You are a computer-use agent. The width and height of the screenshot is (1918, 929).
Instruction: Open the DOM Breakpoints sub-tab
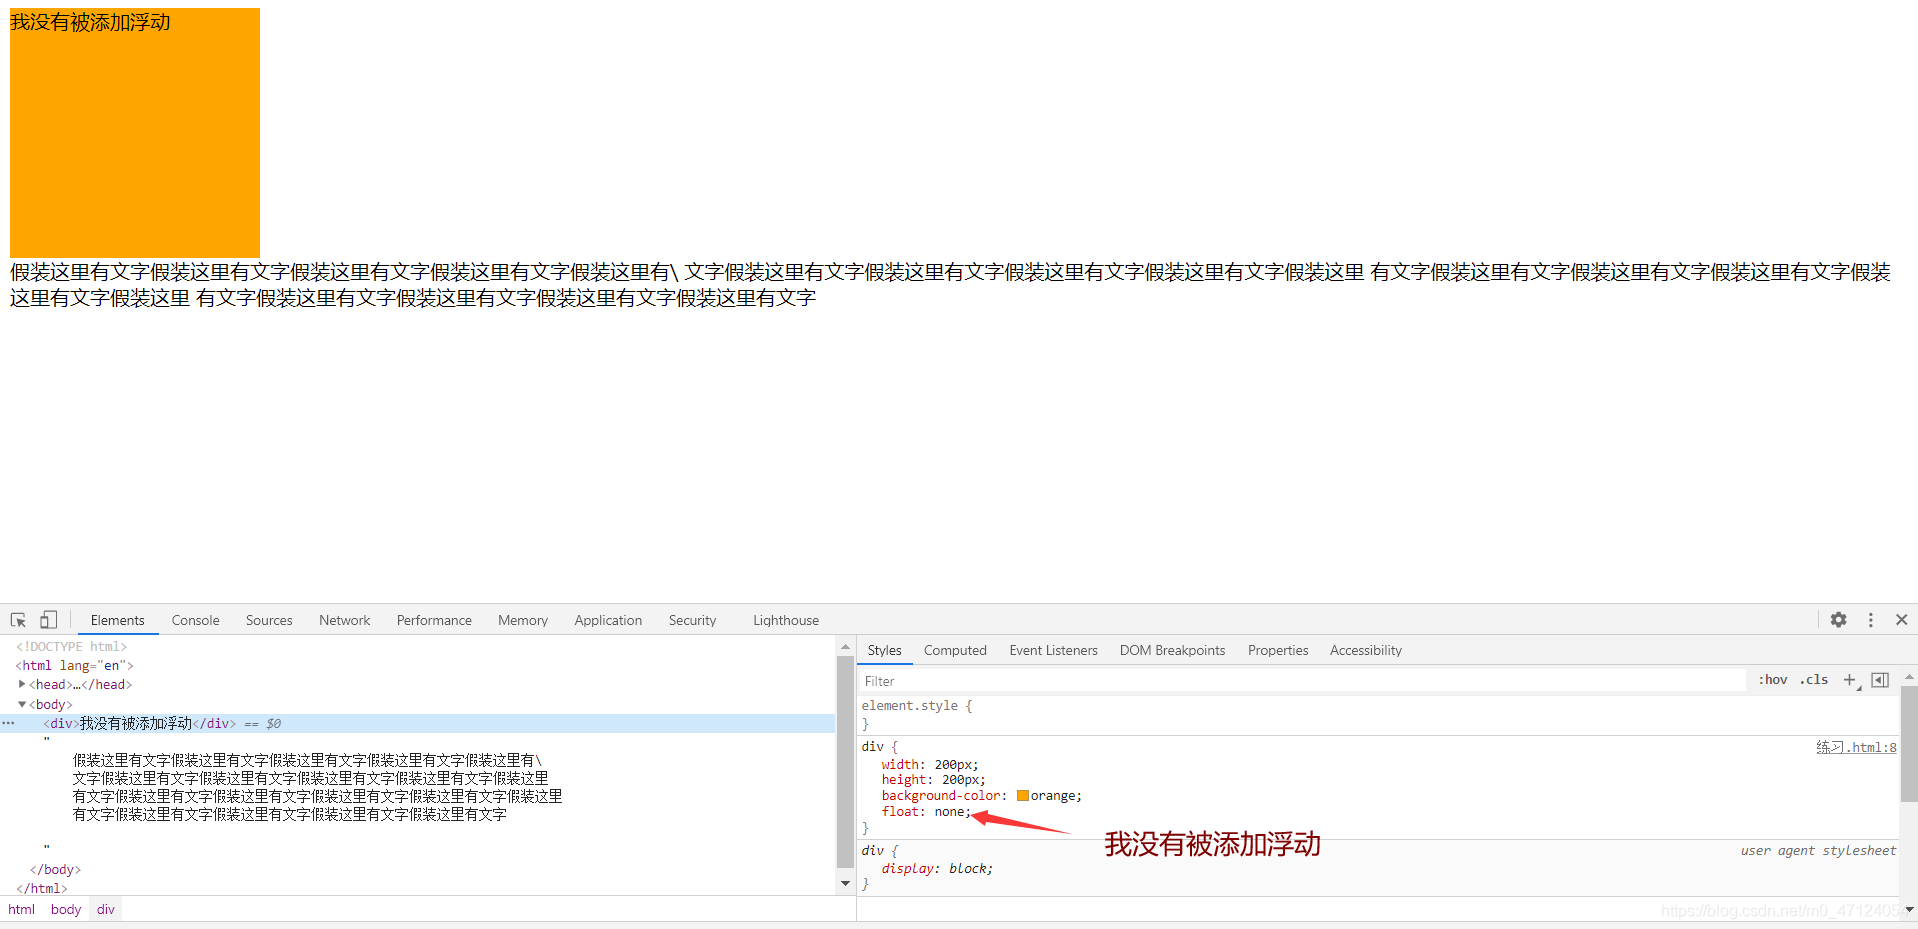(x=1172, y=650)
